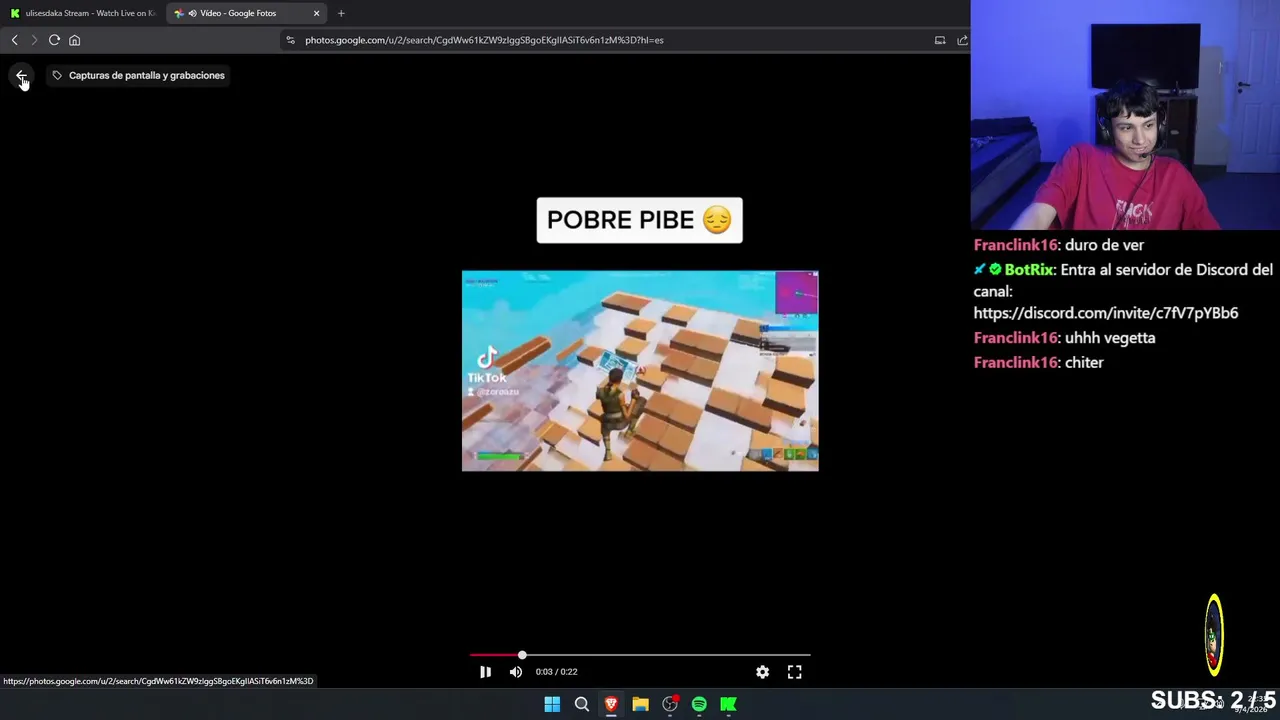This screenshot has height=720, width=1280.
Task: Click the browser back arrow
Action: (x=14, y=40)
